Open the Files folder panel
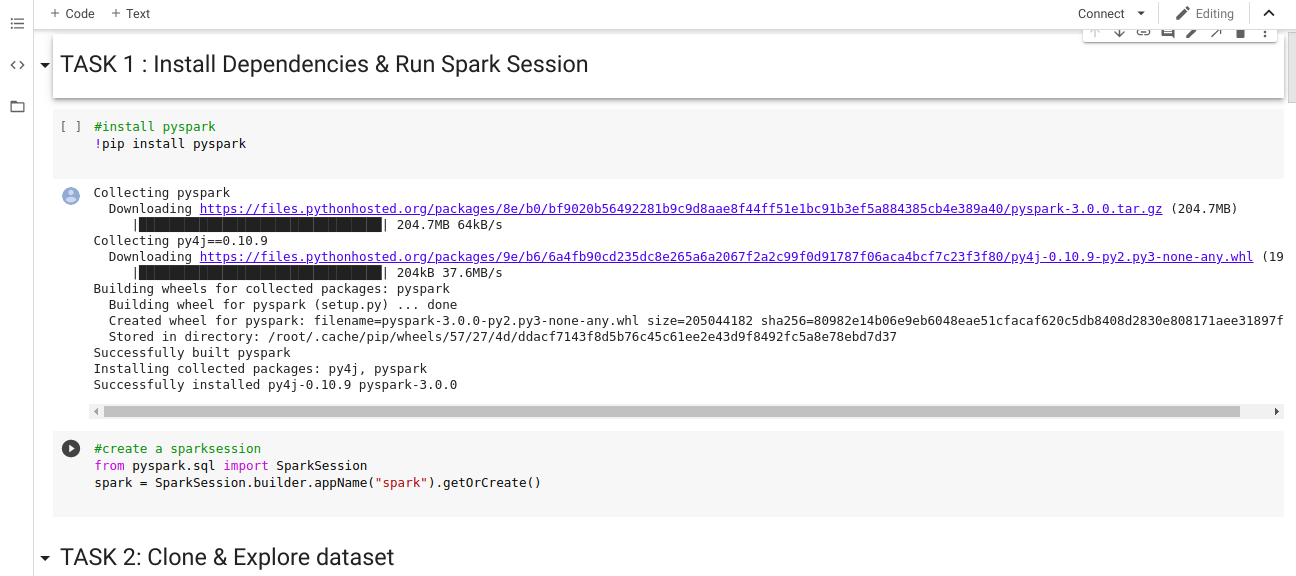Viewport: 1296px width, 576px height. coord(17,106)
